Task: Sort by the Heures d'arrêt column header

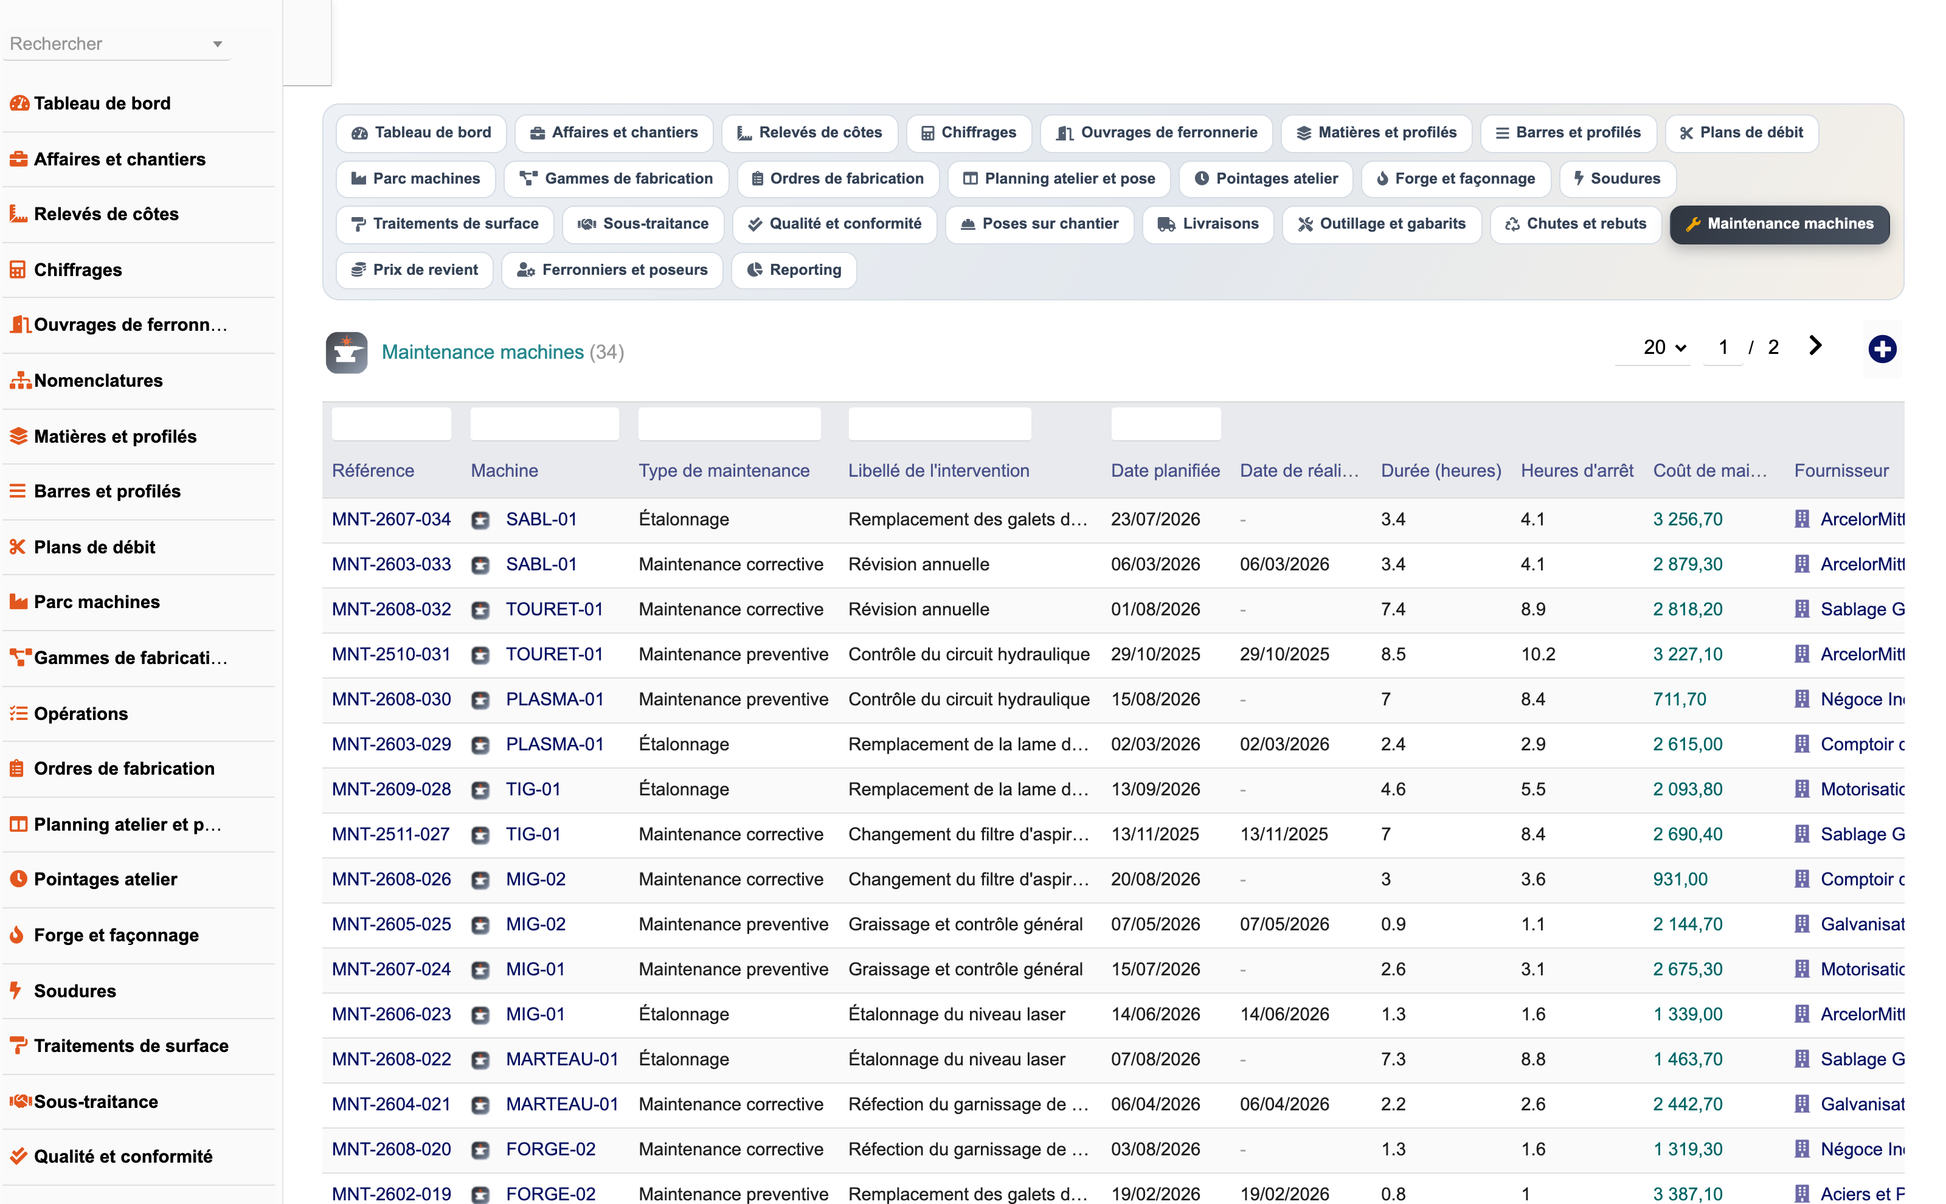Action: pyautogui.click(x=1577, y=471)
